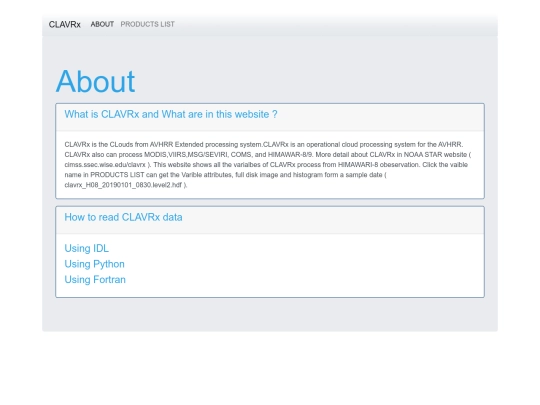
Task: Open the Using Python link
Action: pyautogui.click(x=94, y=264)
